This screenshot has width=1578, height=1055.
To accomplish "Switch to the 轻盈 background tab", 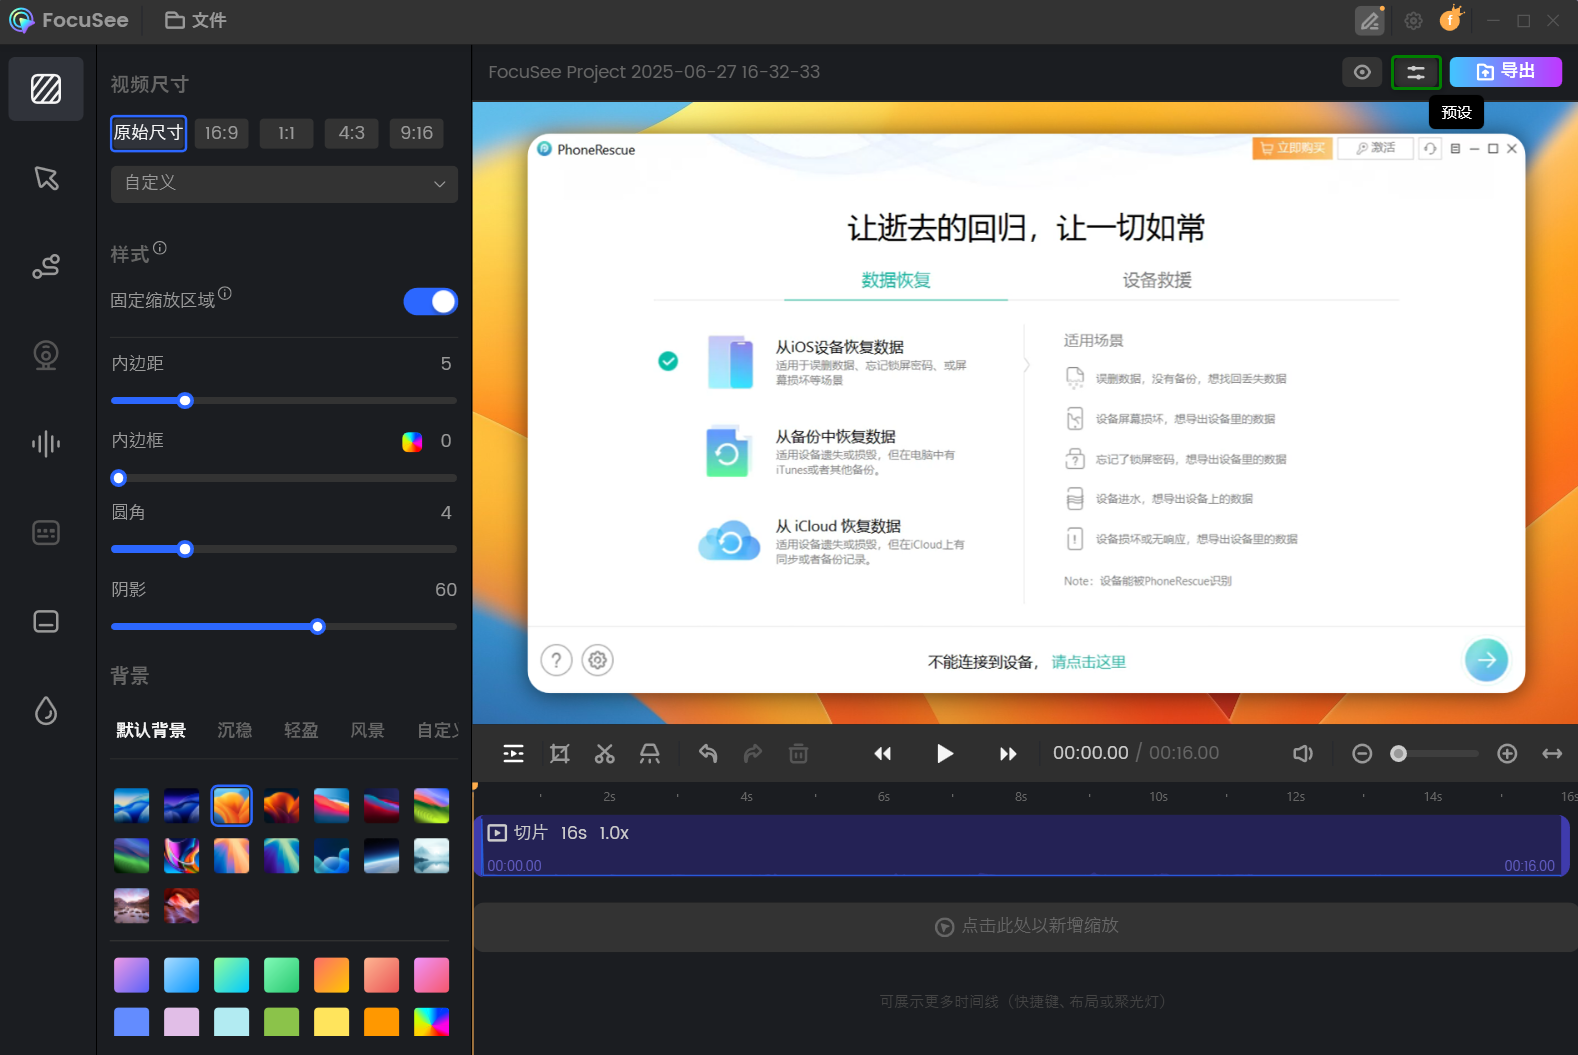I will click(301, 730).
